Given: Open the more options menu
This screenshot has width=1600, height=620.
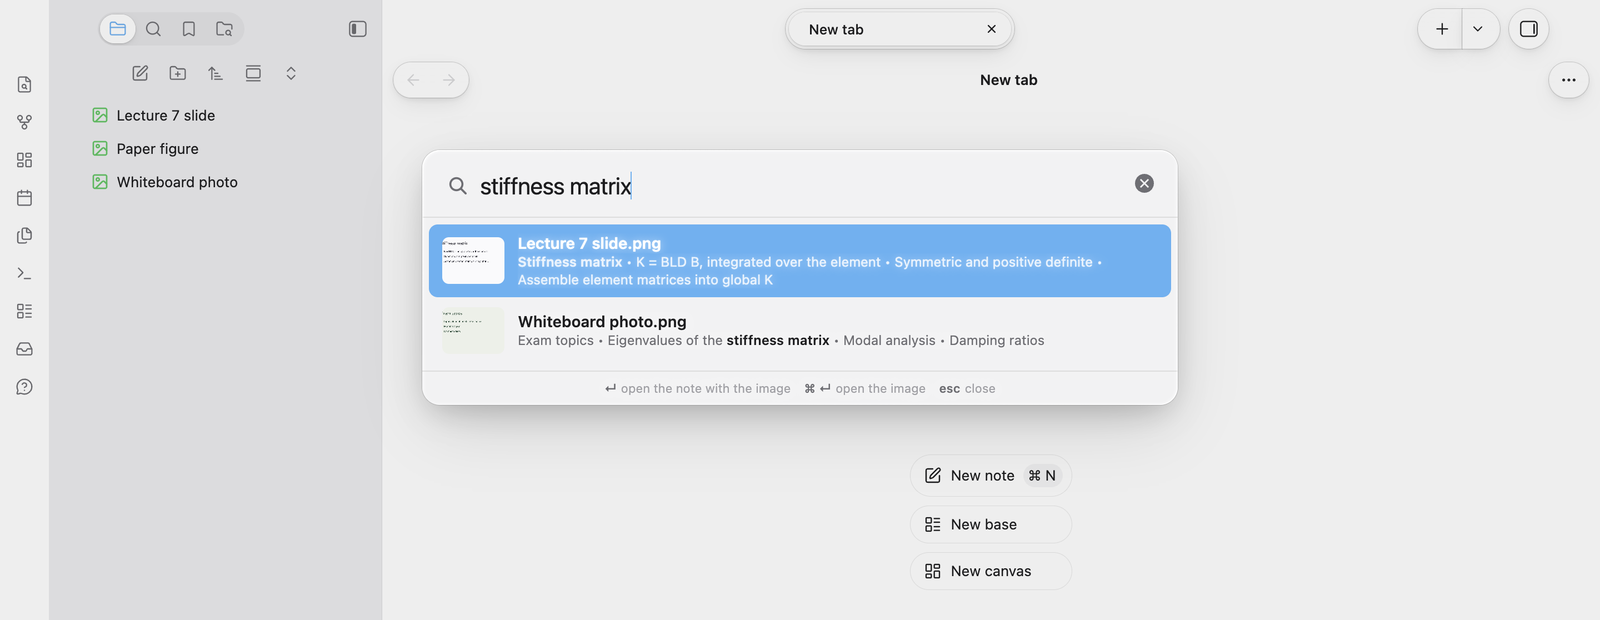Looking at the screenshot, I should (x=1569, y=80).
